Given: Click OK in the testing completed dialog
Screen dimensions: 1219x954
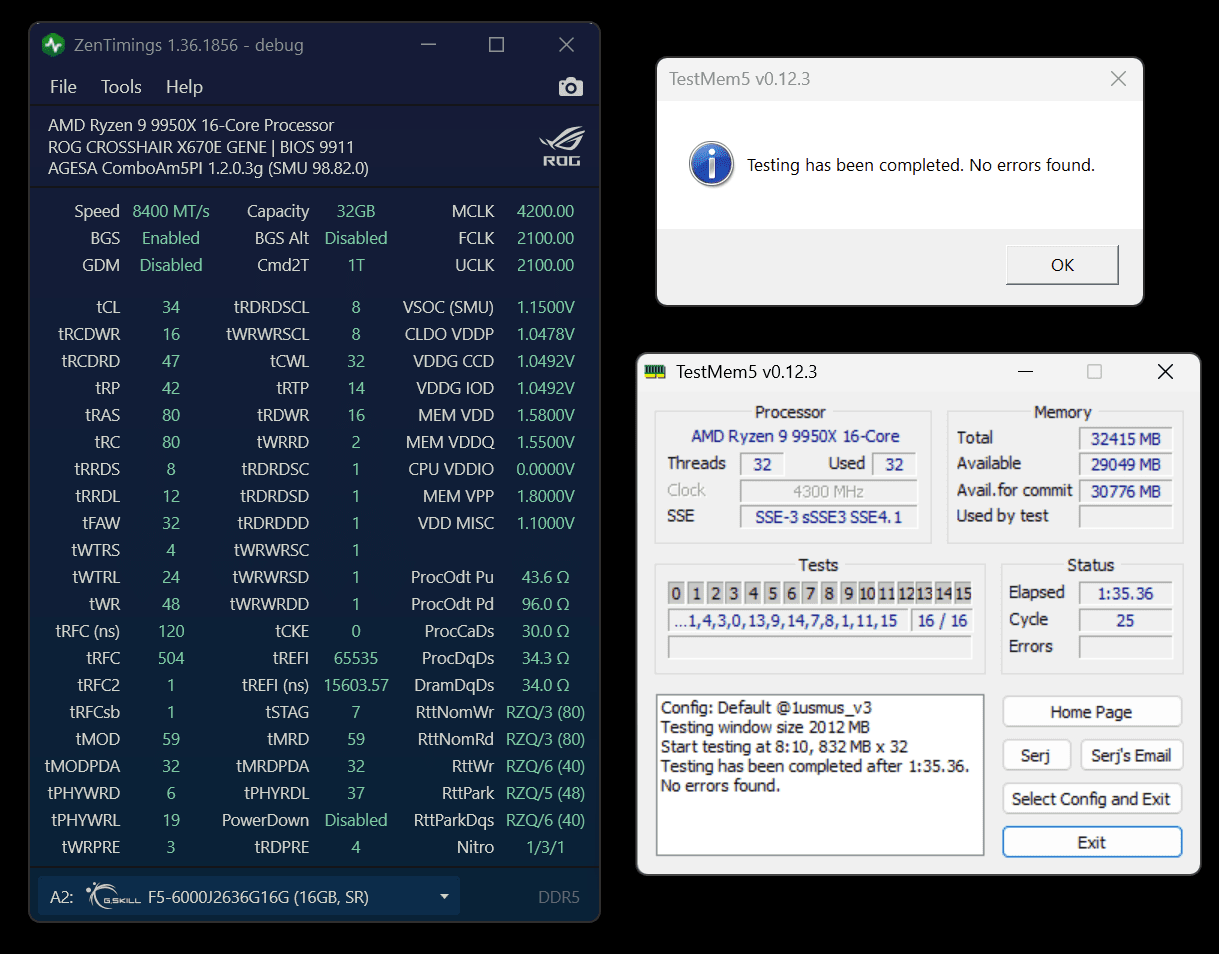Looking at the screenshot, I should [1062, 265].
